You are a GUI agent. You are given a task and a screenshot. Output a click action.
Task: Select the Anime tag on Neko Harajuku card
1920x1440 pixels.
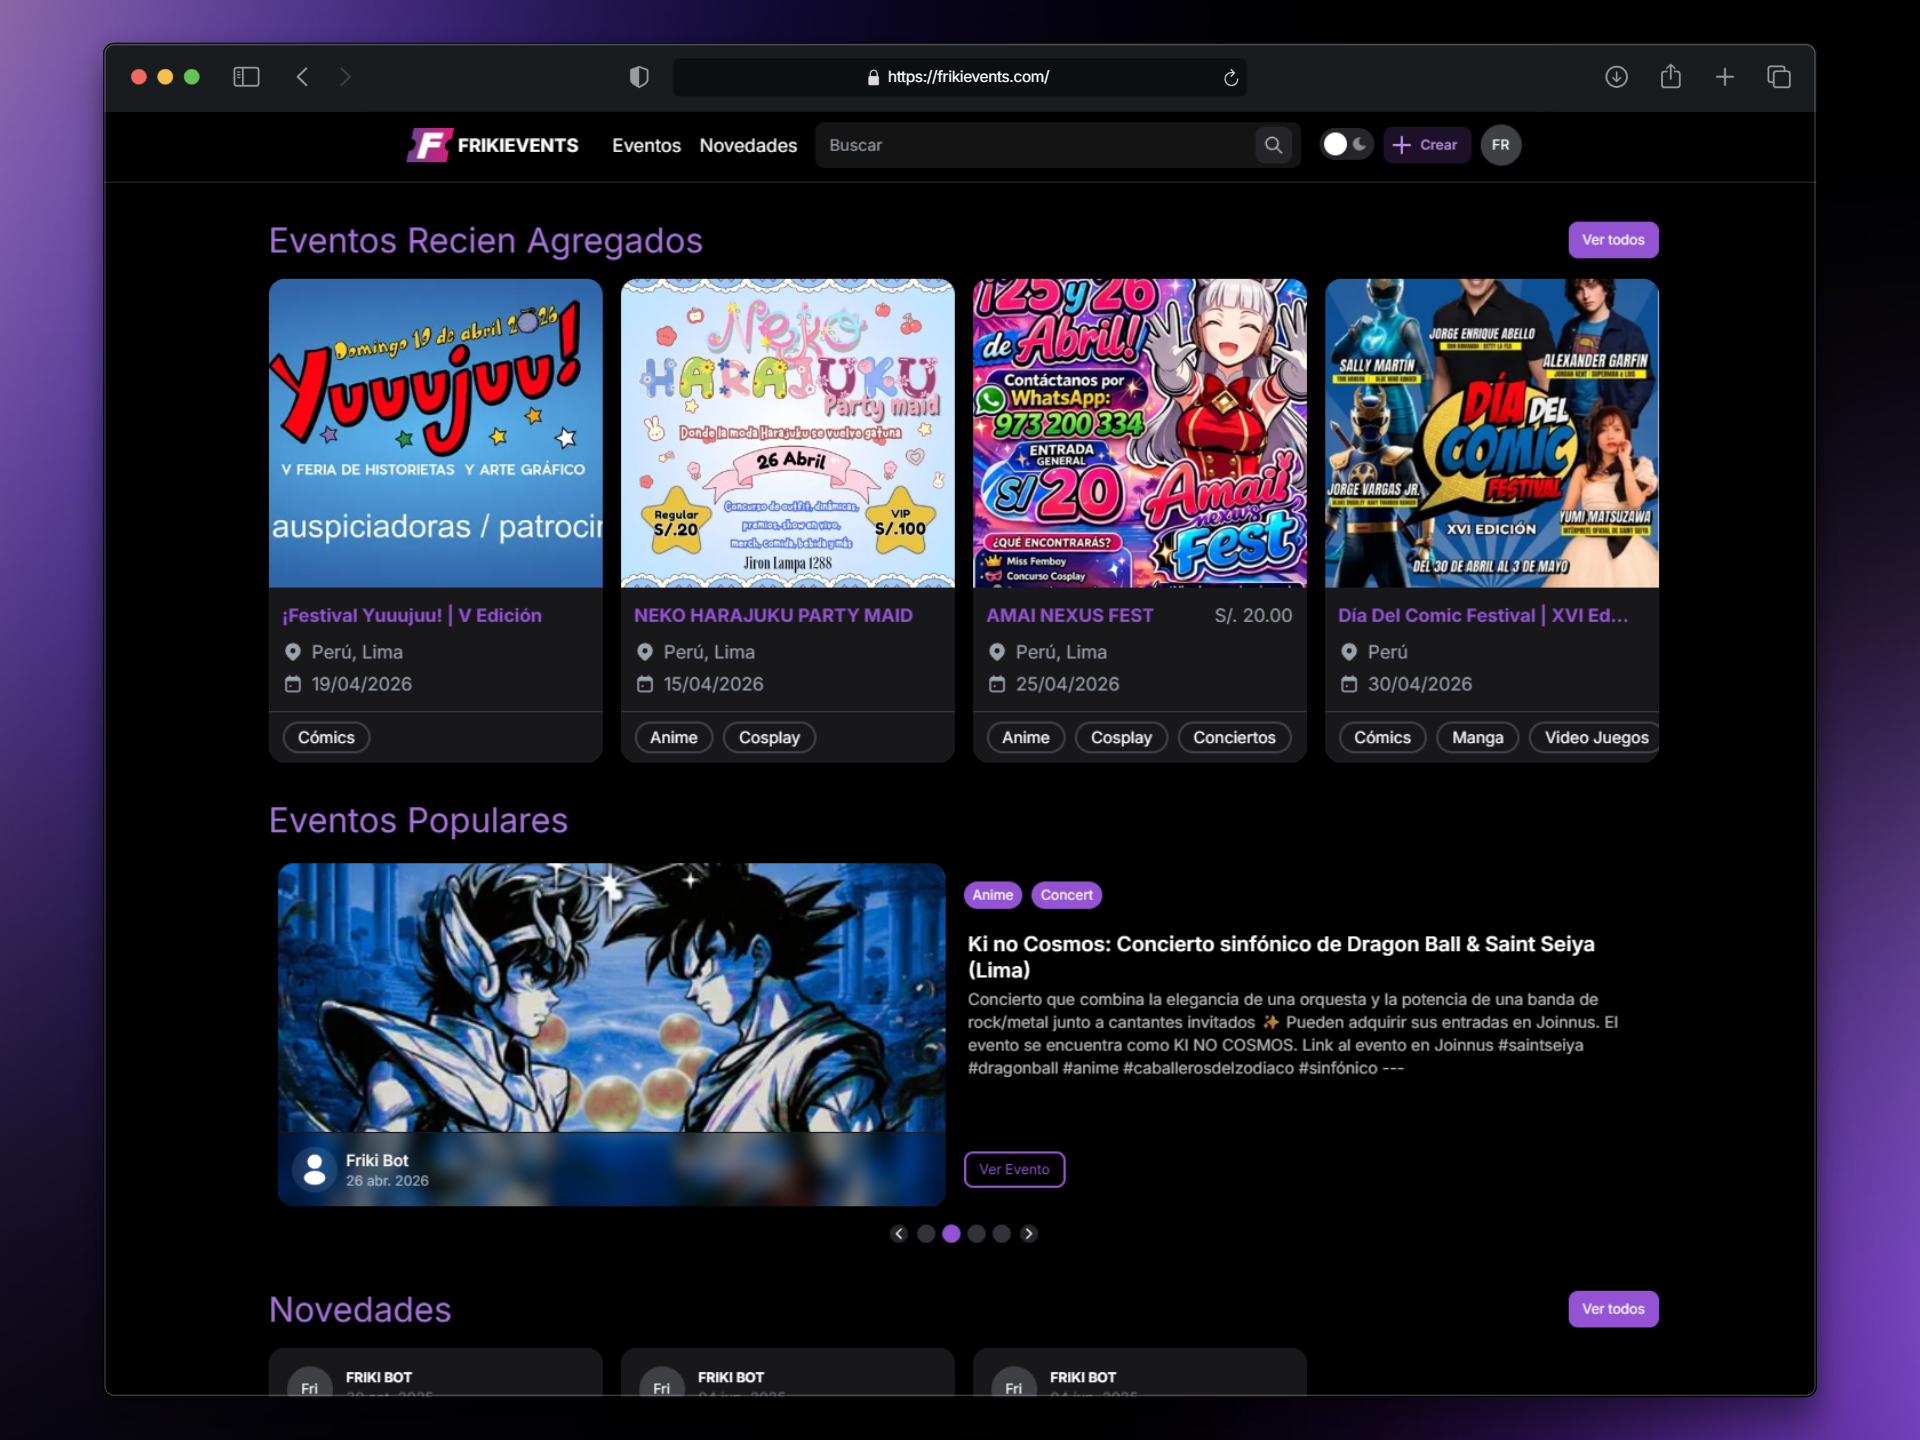(673, 737)
